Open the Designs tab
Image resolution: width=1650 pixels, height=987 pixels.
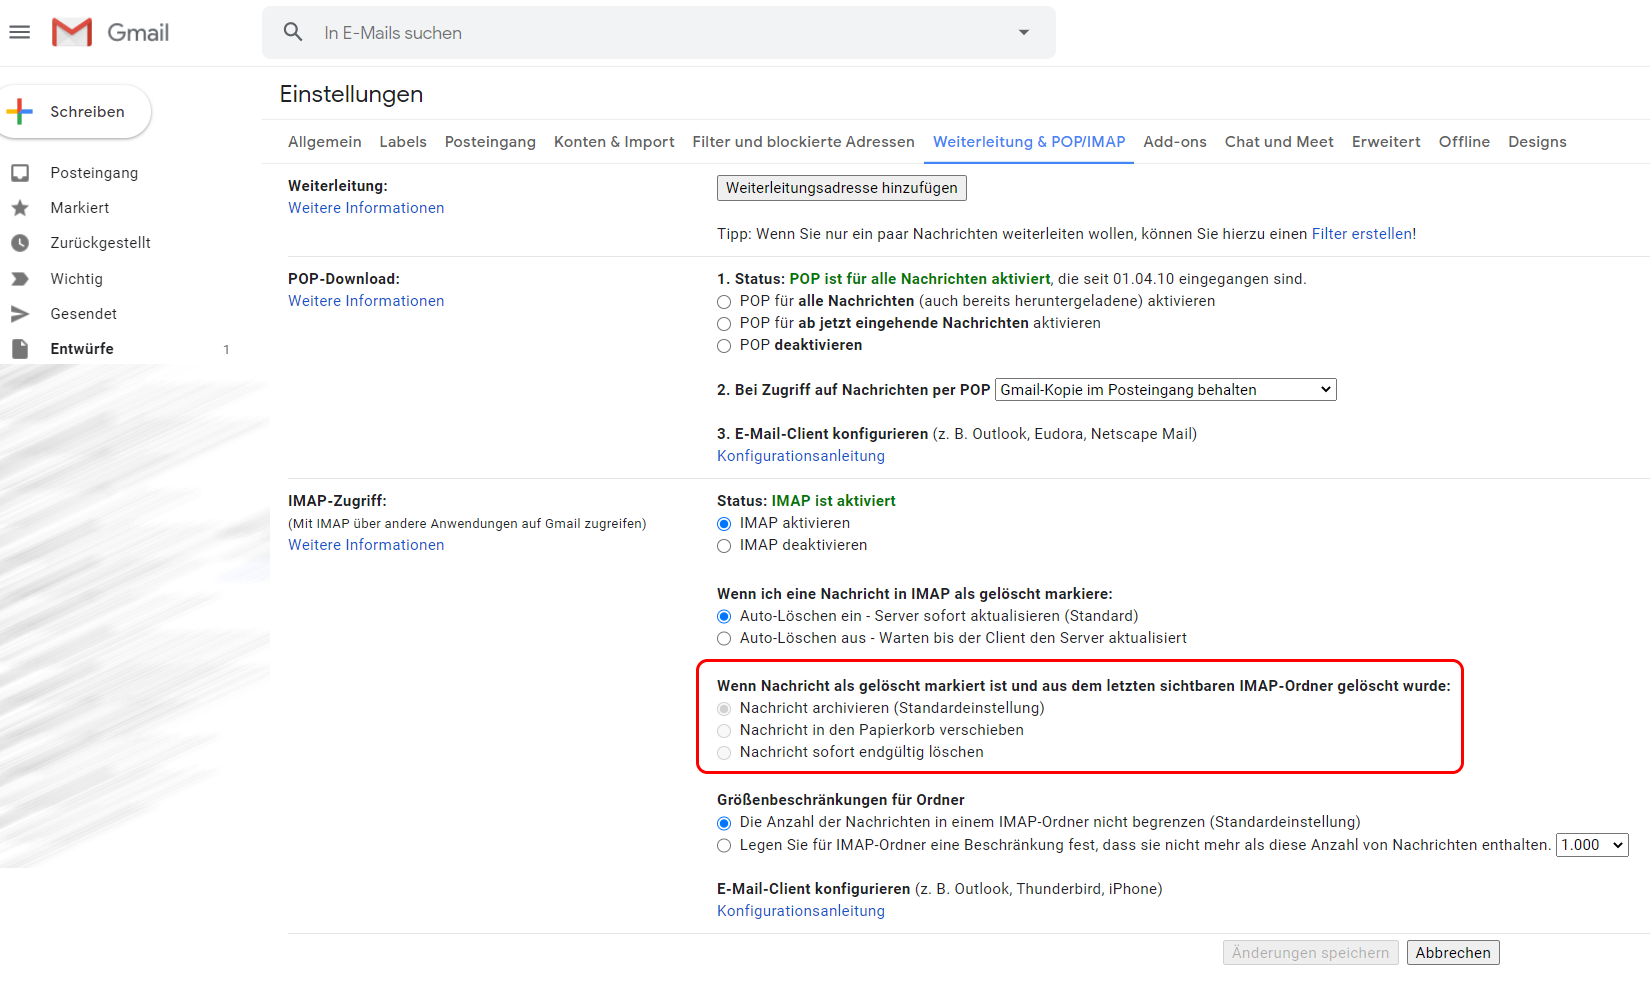(x=1537, y=142)
